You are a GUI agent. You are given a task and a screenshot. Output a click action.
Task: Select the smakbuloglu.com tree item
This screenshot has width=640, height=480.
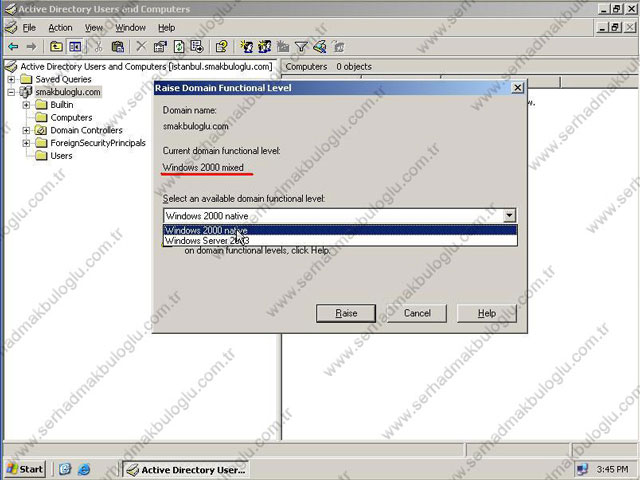(68, 92)
